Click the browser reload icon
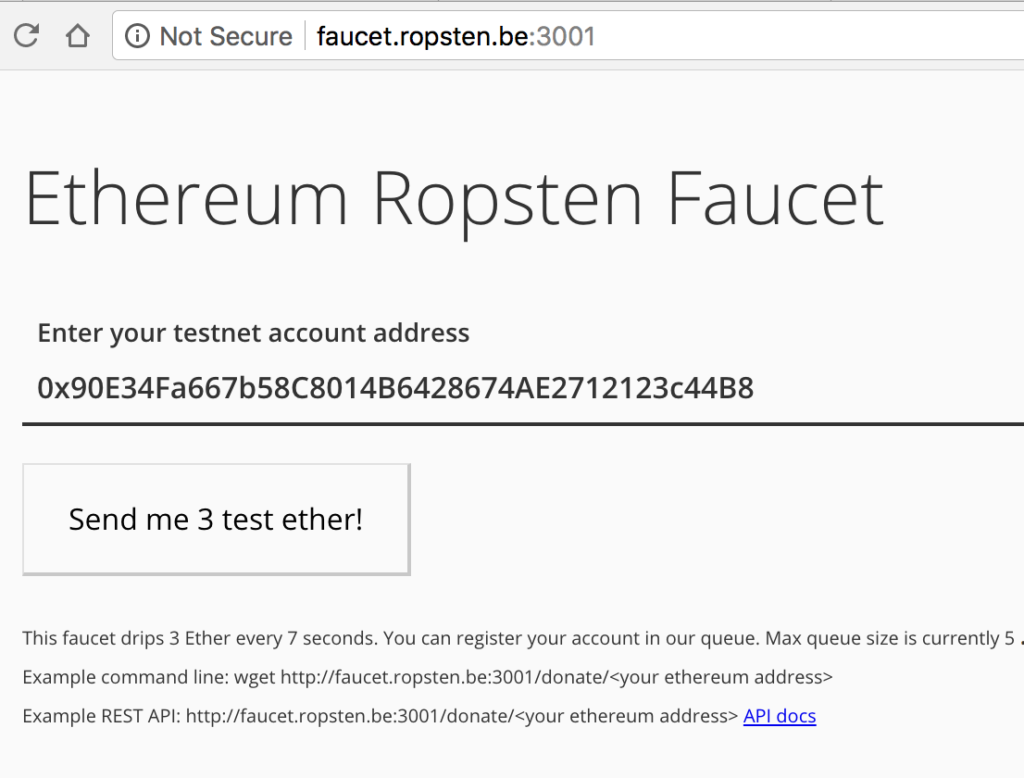 [x=26, y=37]
